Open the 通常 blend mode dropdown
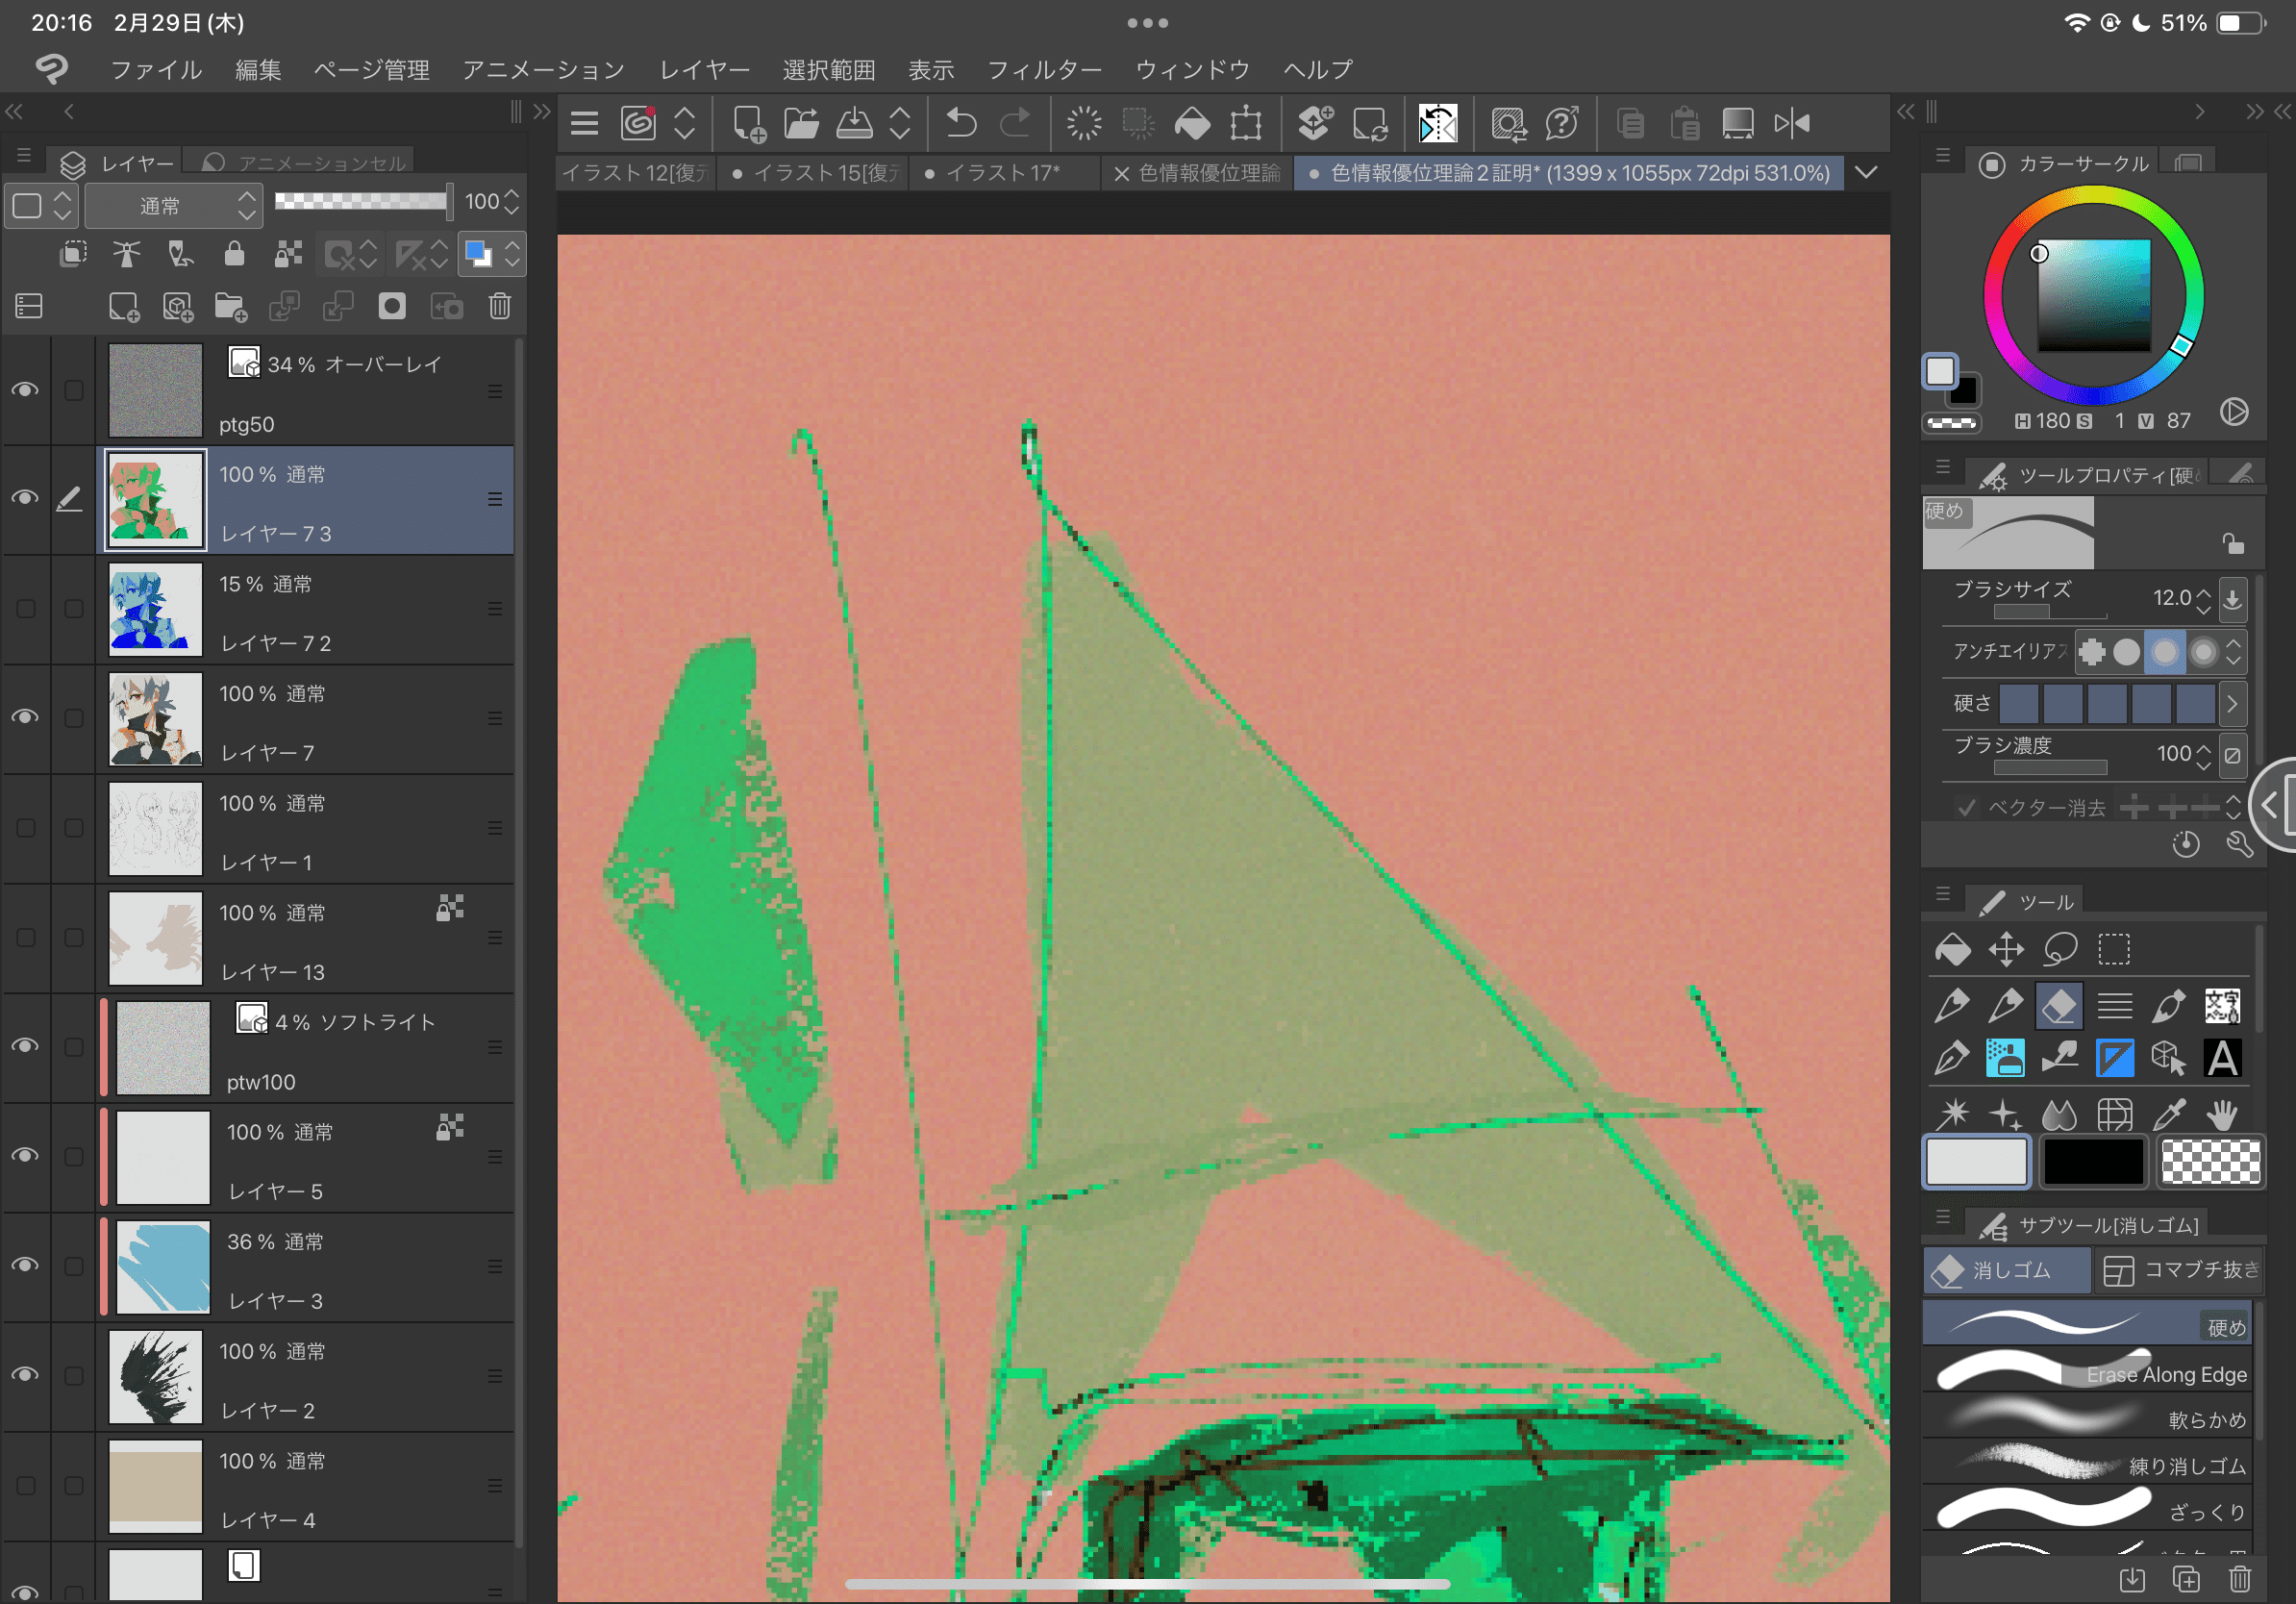 click(x=174, y=205)
